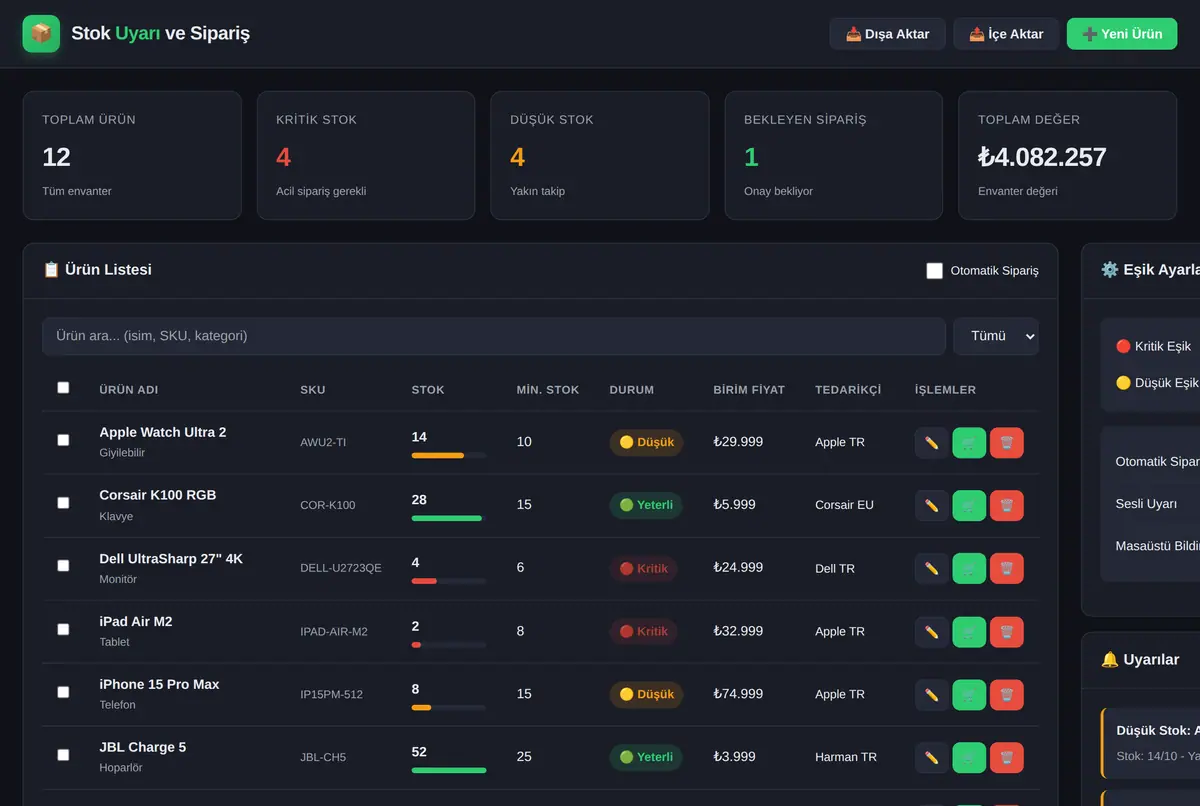The height and width of the screenshot is (806, 1200).
Task: Click the AWU2-TI SKU cell
Action: [323, 442]
